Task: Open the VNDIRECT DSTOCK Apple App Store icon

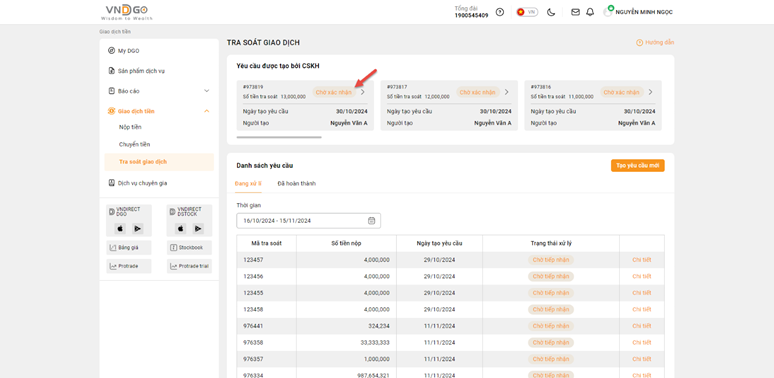Action: pyautogui.click(x=181, y=228)
